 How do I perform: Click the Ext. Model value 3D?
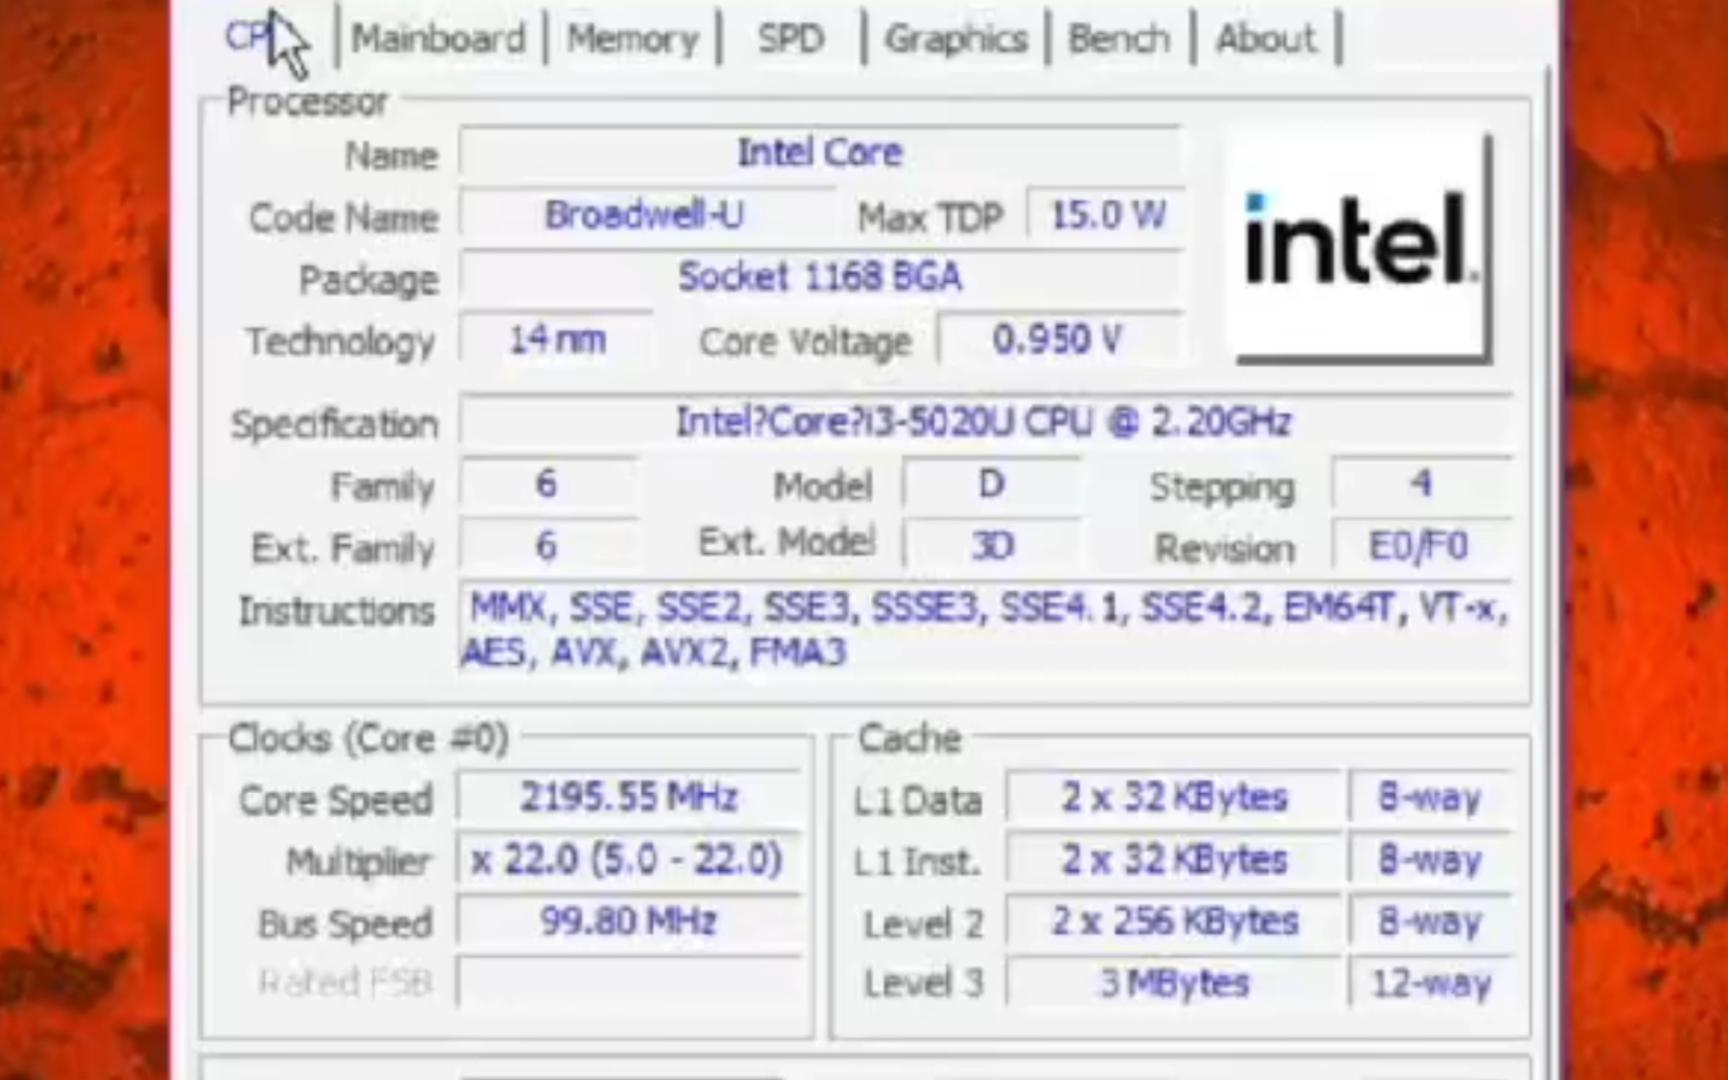click(x=991, y=546)
